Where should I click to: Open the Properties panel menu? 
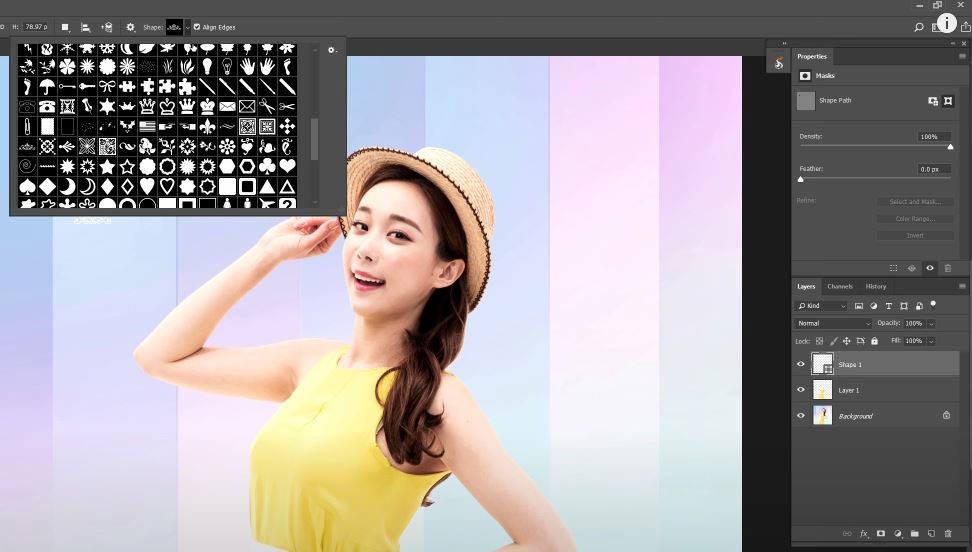[962, 56]
